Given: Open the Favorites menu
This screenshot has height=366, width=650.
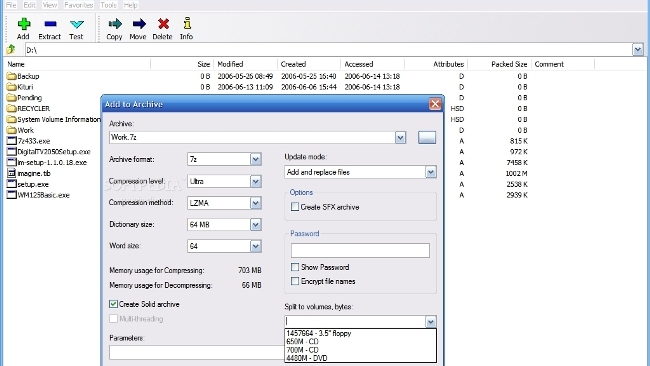Looking at the screenshot, I should click(79, 5).
